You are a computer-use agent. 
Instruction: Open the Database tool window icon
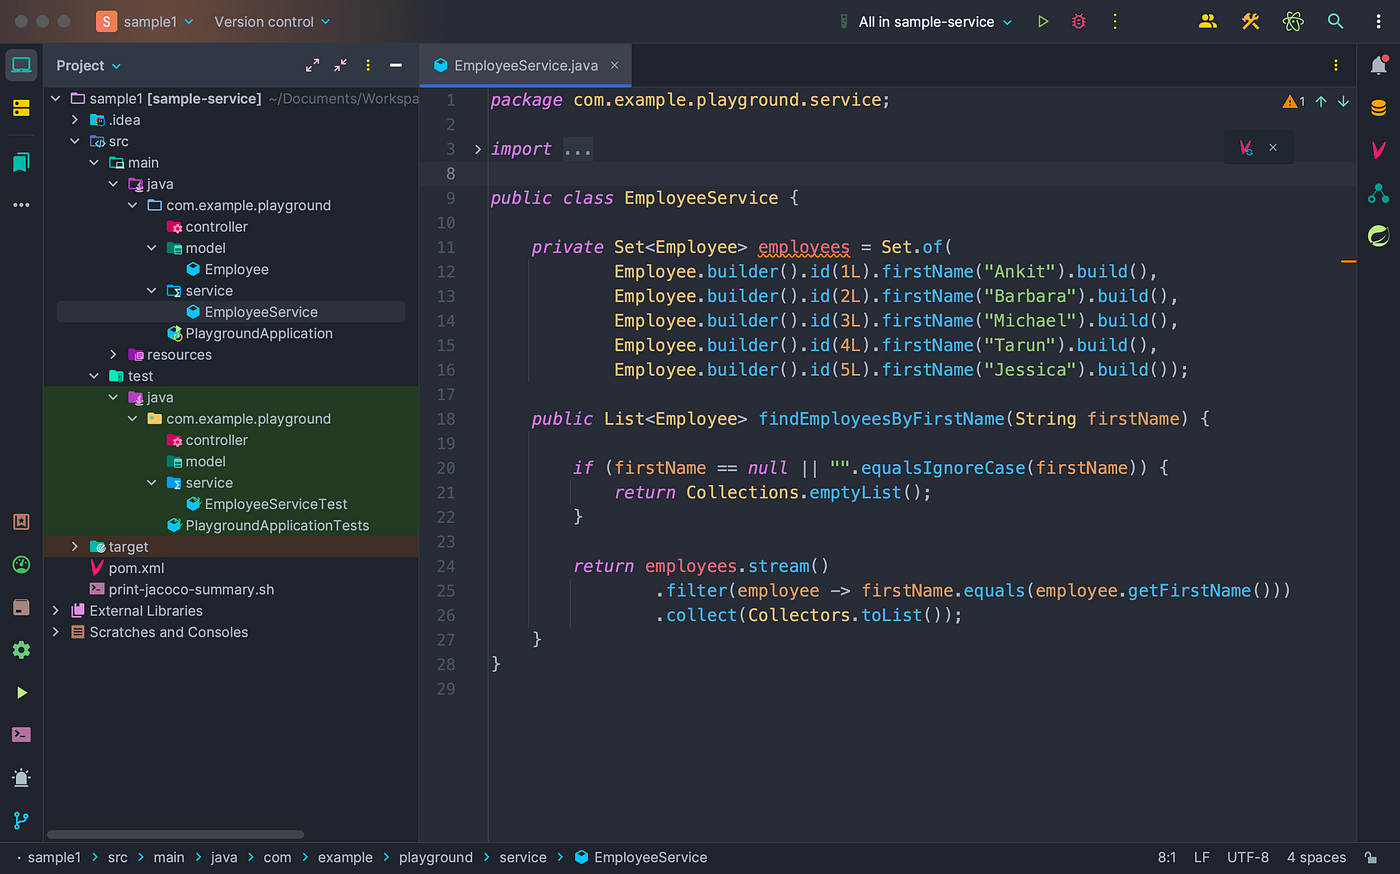coord(1379,107)
